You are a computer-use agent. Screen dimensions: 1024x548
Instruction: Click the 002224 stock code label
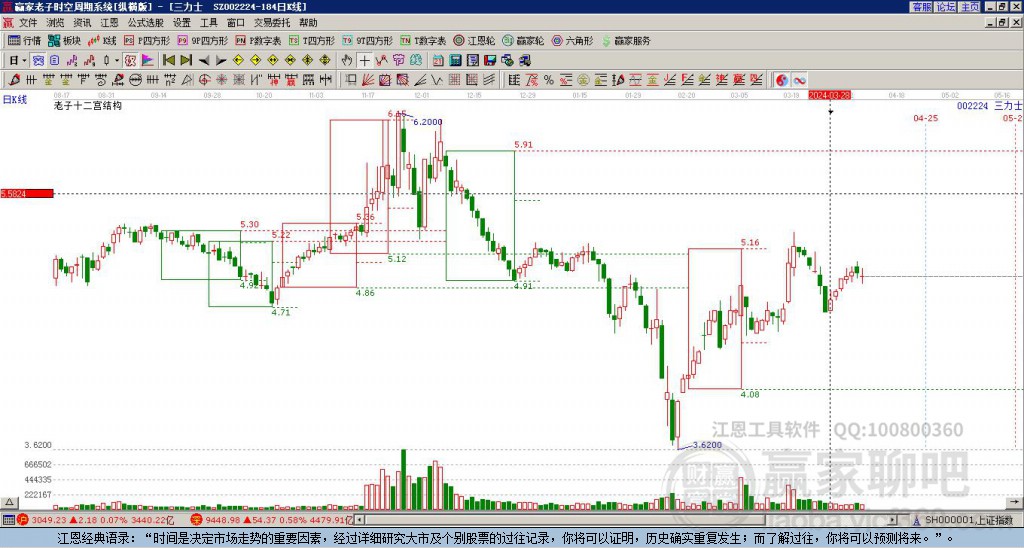pyautogui.click(x=972, y=105)
